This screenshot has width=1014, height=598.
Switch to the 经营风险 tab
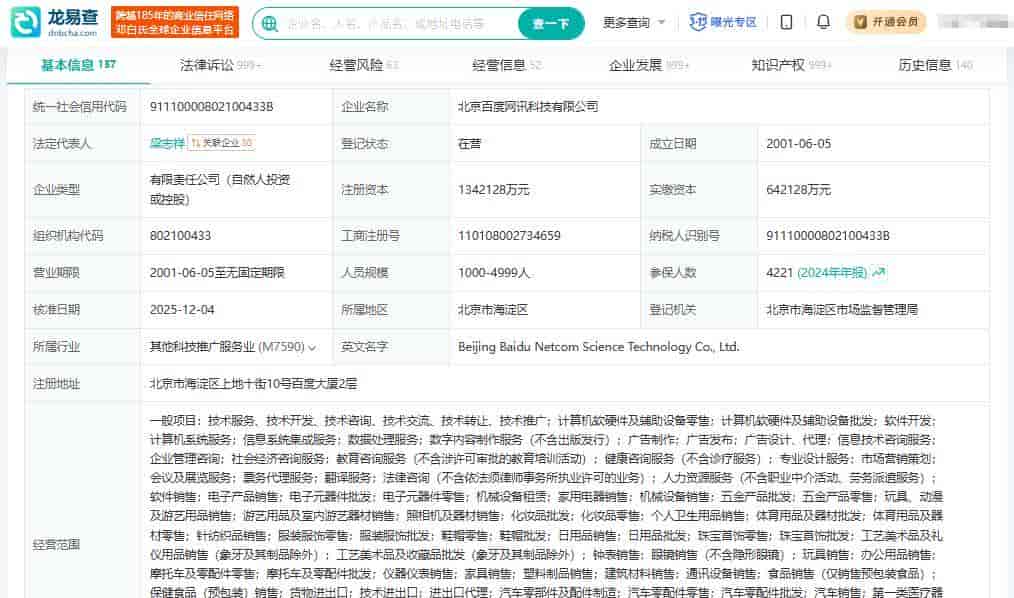click(363, 65)
